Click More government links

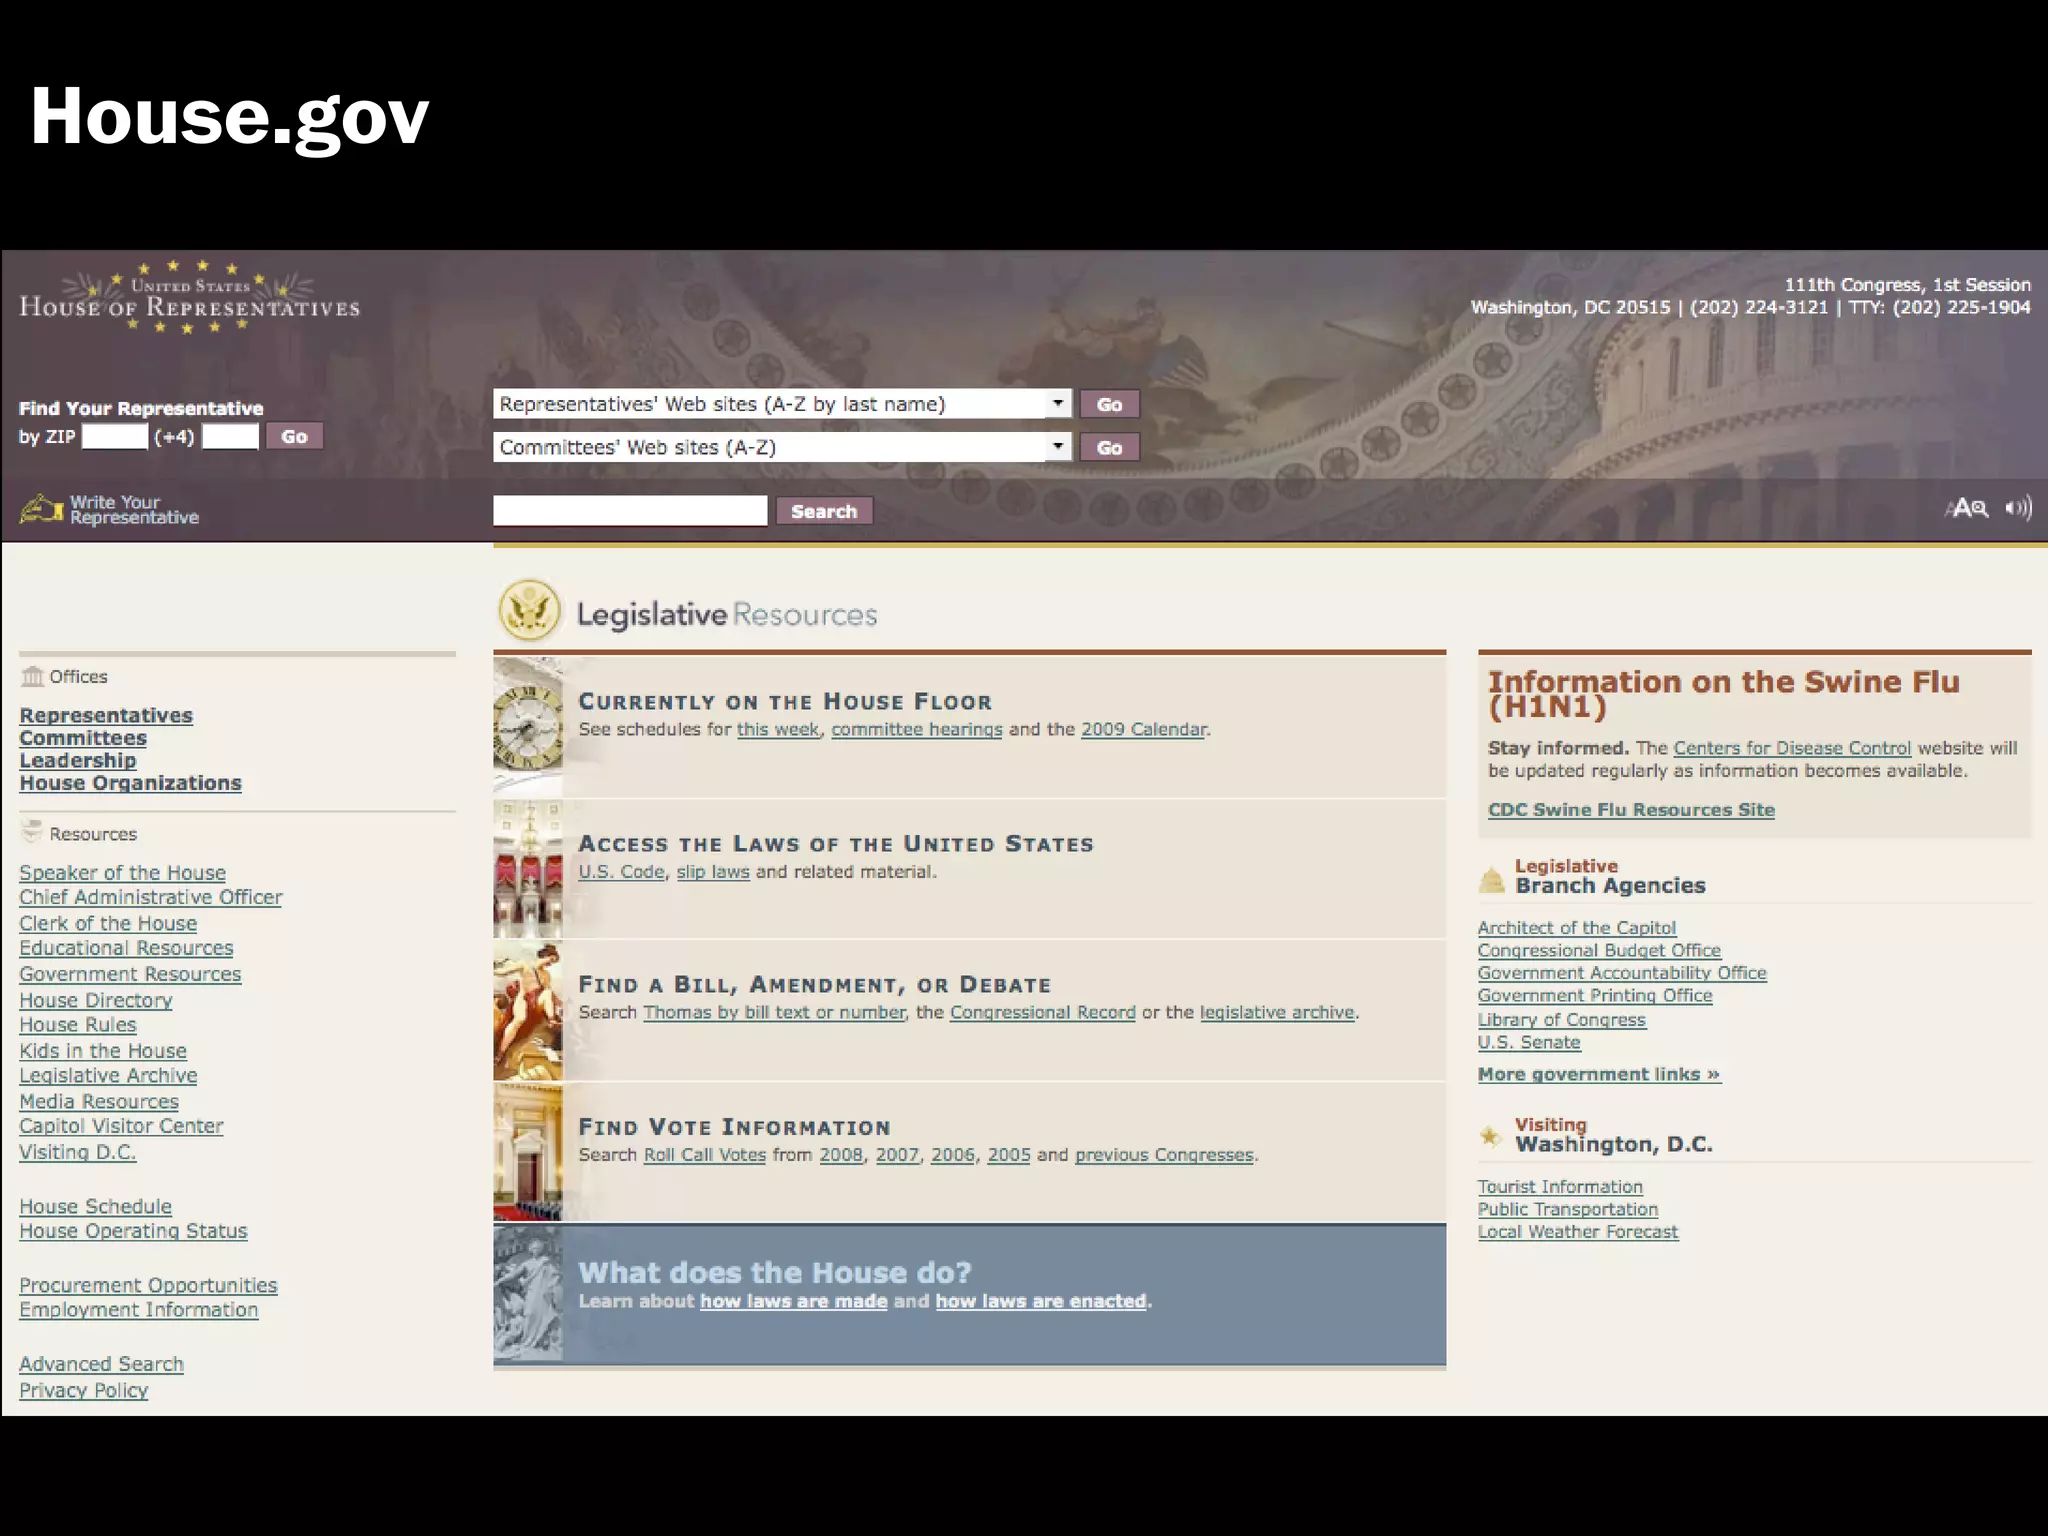1599,1074
